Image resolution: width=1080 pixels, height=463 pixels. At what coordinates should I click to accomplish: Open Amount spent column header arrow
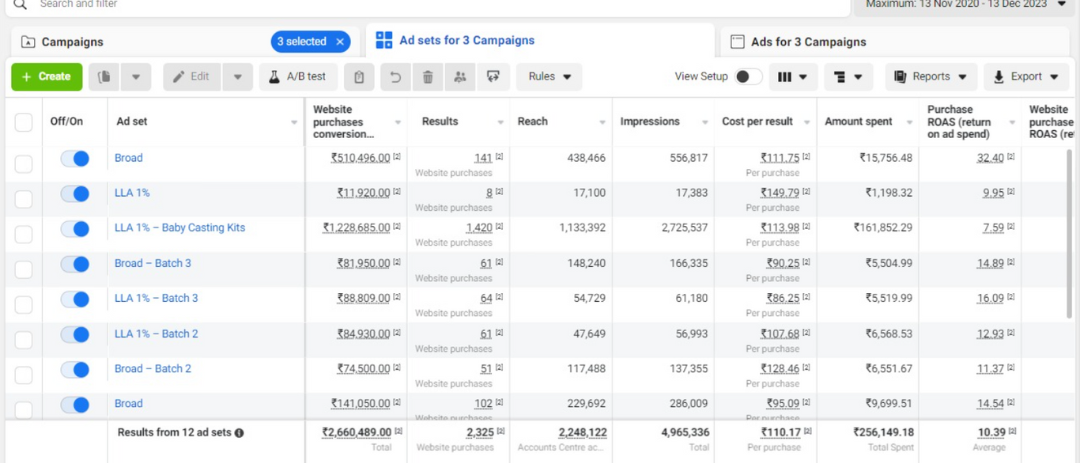(909, 122)
